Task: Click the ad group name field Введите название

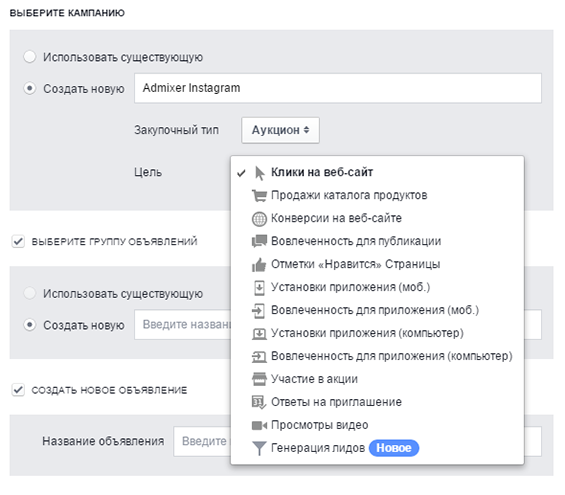Action: (183, 325)
